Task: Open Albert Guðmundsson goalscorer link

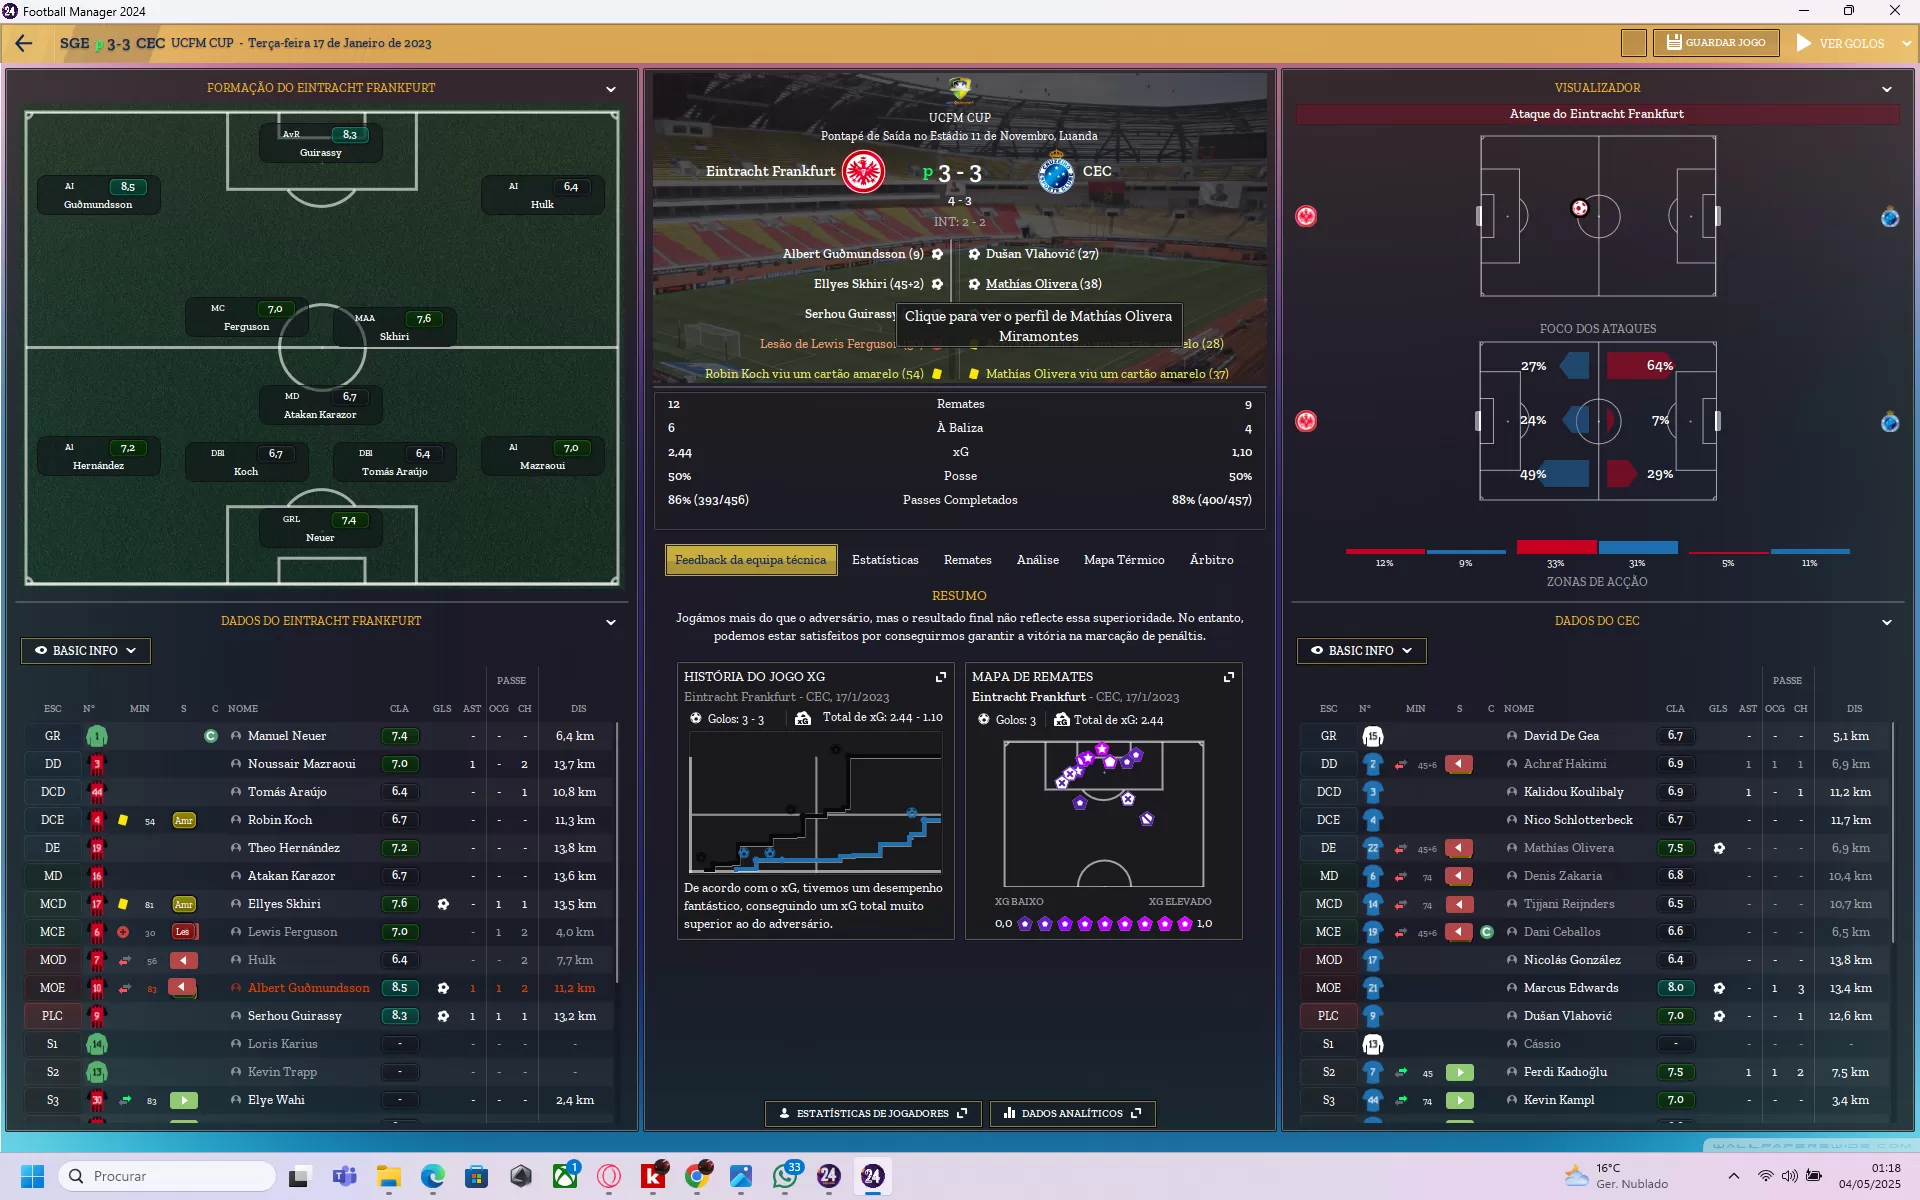Action: pos(853,254)
